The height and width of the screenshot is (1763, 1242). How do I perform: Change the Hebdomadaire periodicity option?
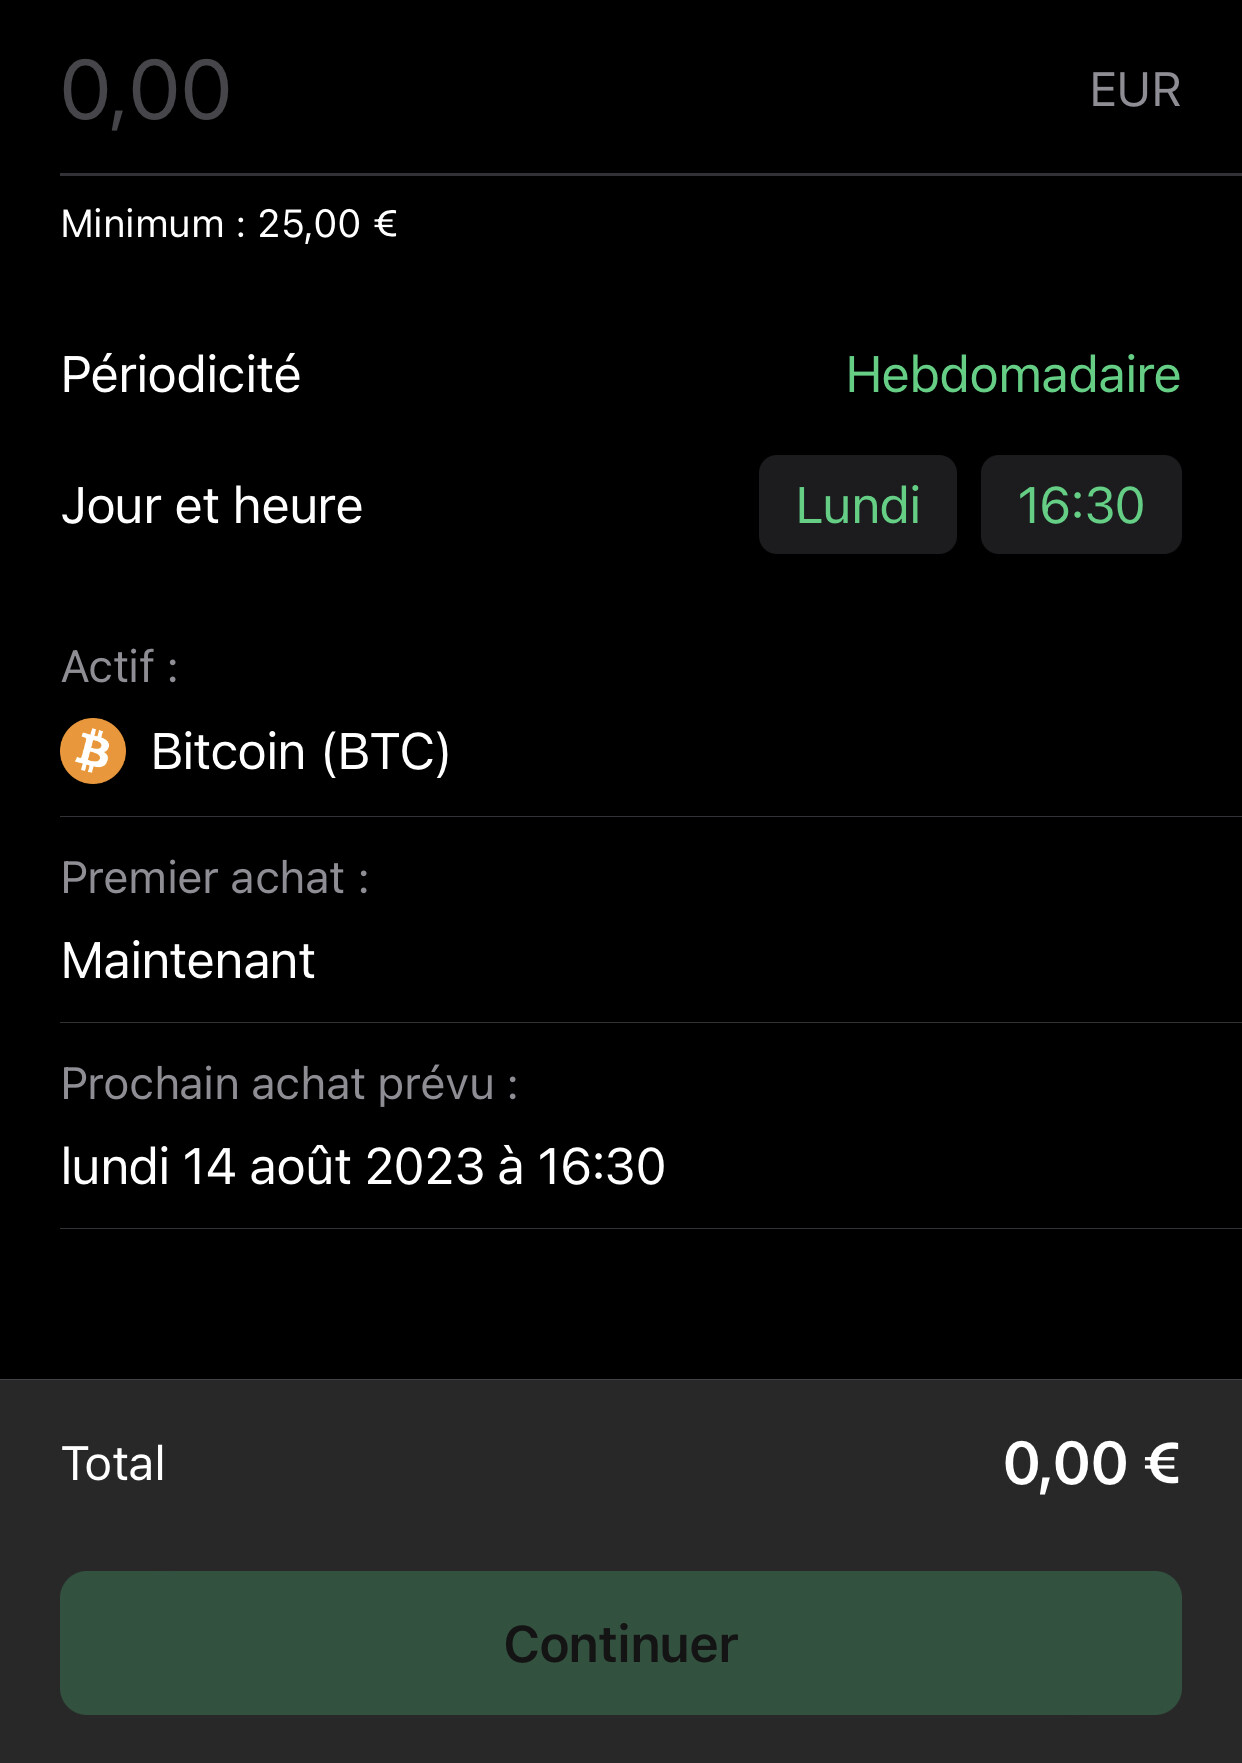(1013, 375)
